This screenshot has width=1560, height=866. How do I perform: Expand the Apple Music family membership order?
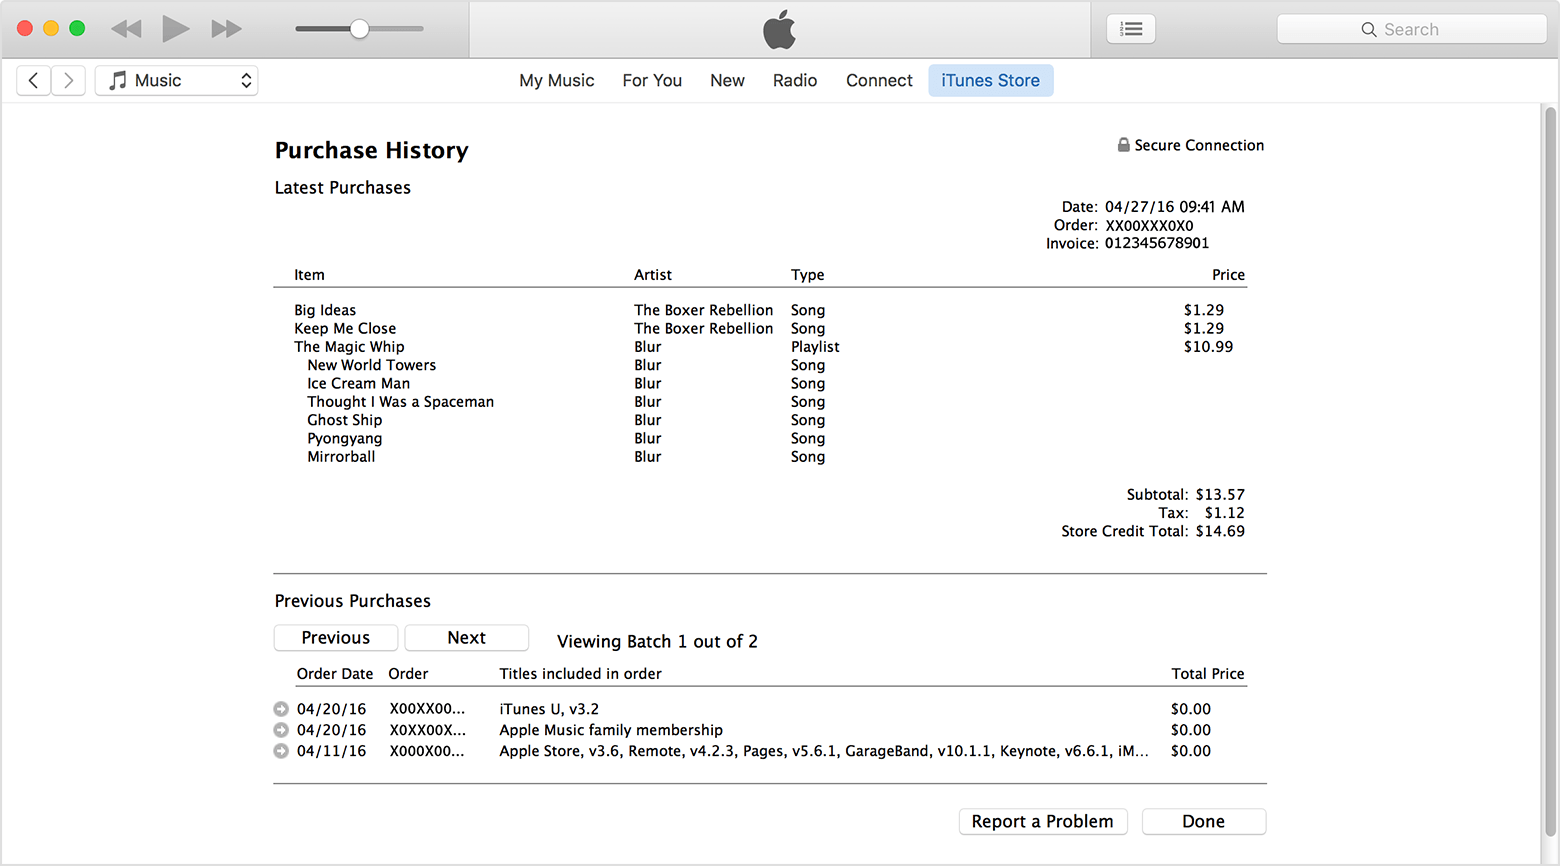281,730
